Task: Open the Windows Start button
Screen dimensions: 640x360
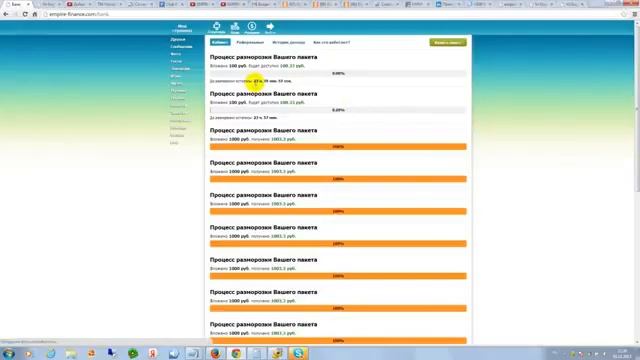Action: pos(9,353)
